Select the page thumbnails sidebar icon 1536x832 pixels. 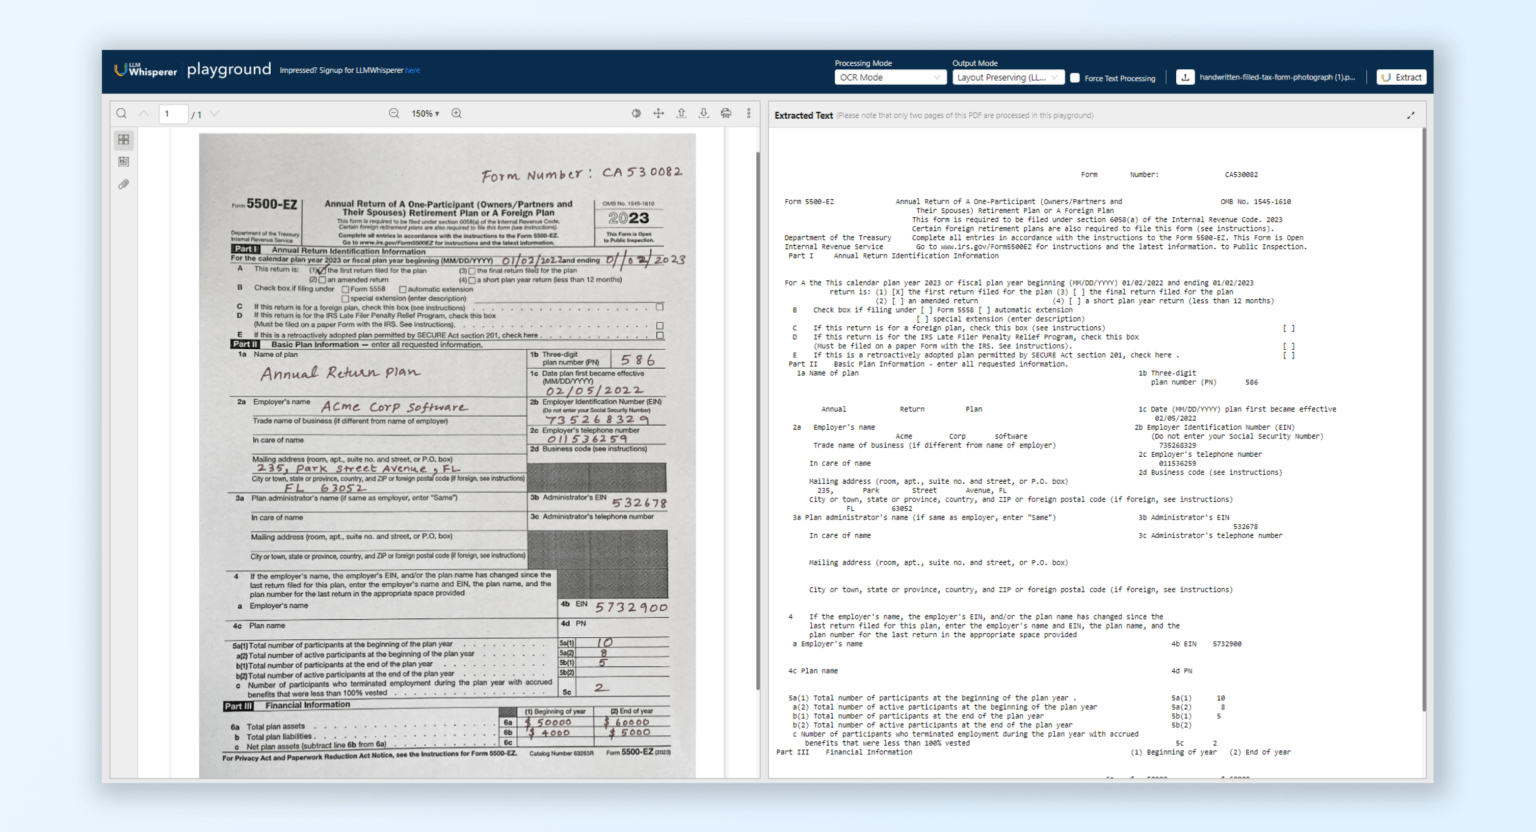pyautogui.click(x=123, y=139)
